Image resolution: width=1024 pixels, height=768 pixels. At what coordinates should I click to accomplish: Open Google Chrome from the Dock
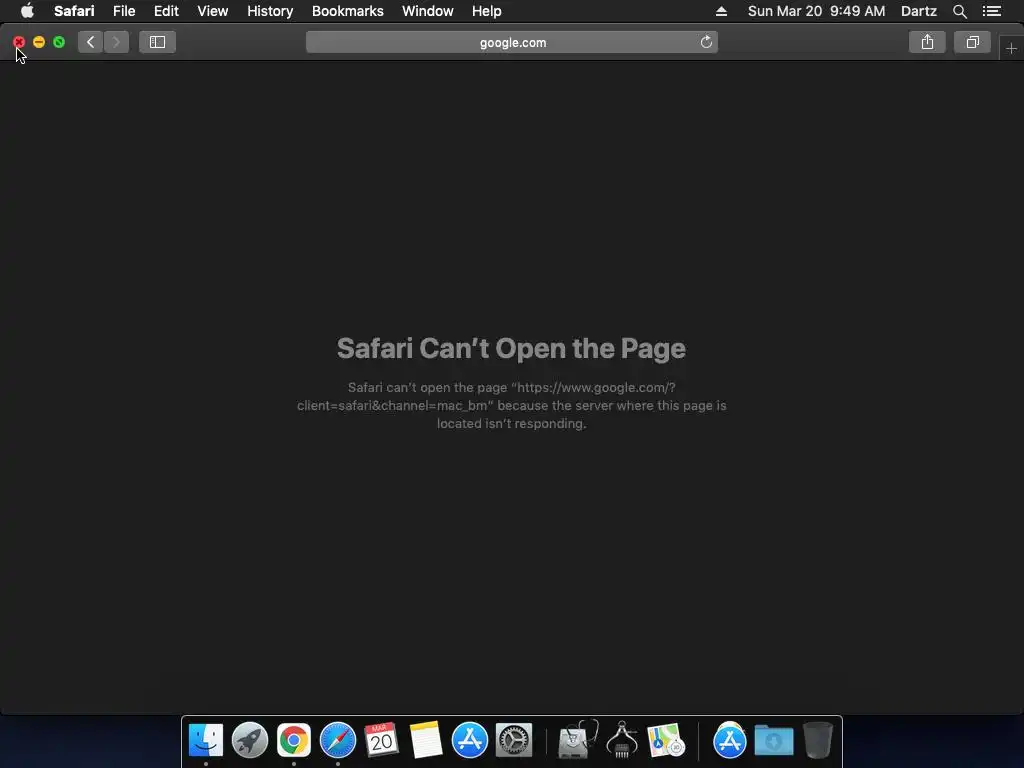click(294, 740)
